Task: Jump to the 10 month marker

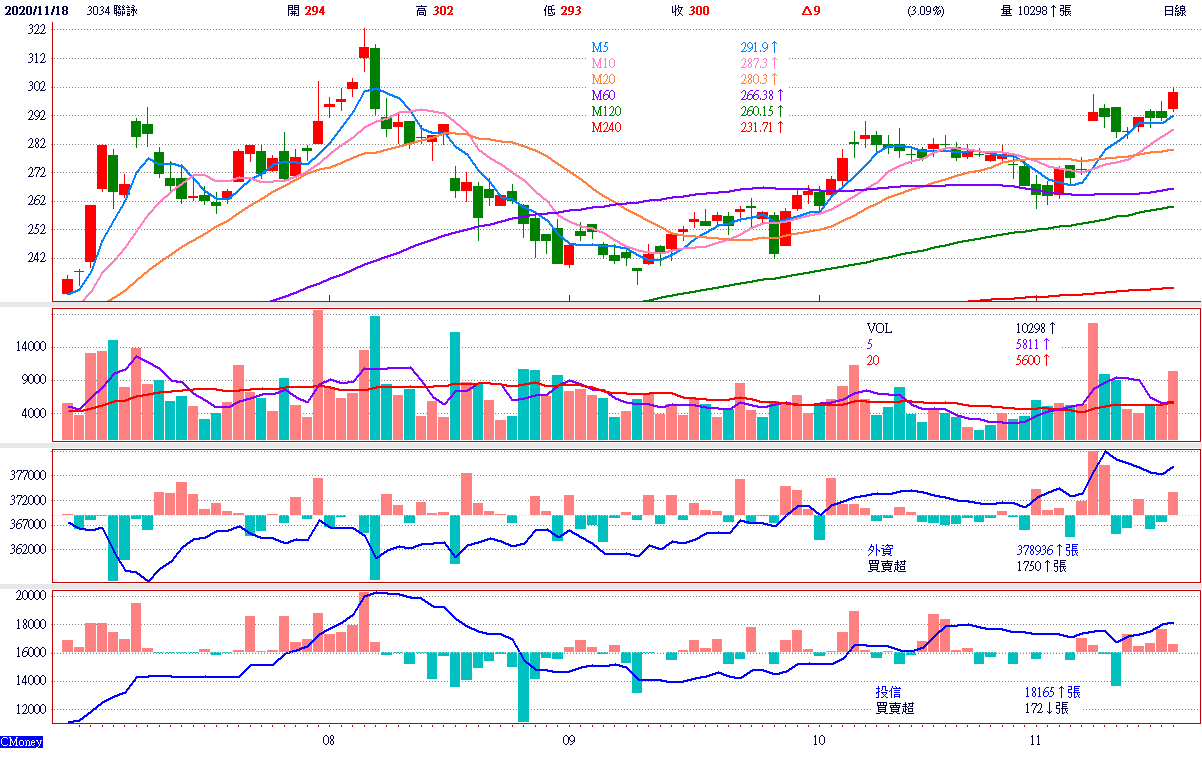Action: (818, 741)
